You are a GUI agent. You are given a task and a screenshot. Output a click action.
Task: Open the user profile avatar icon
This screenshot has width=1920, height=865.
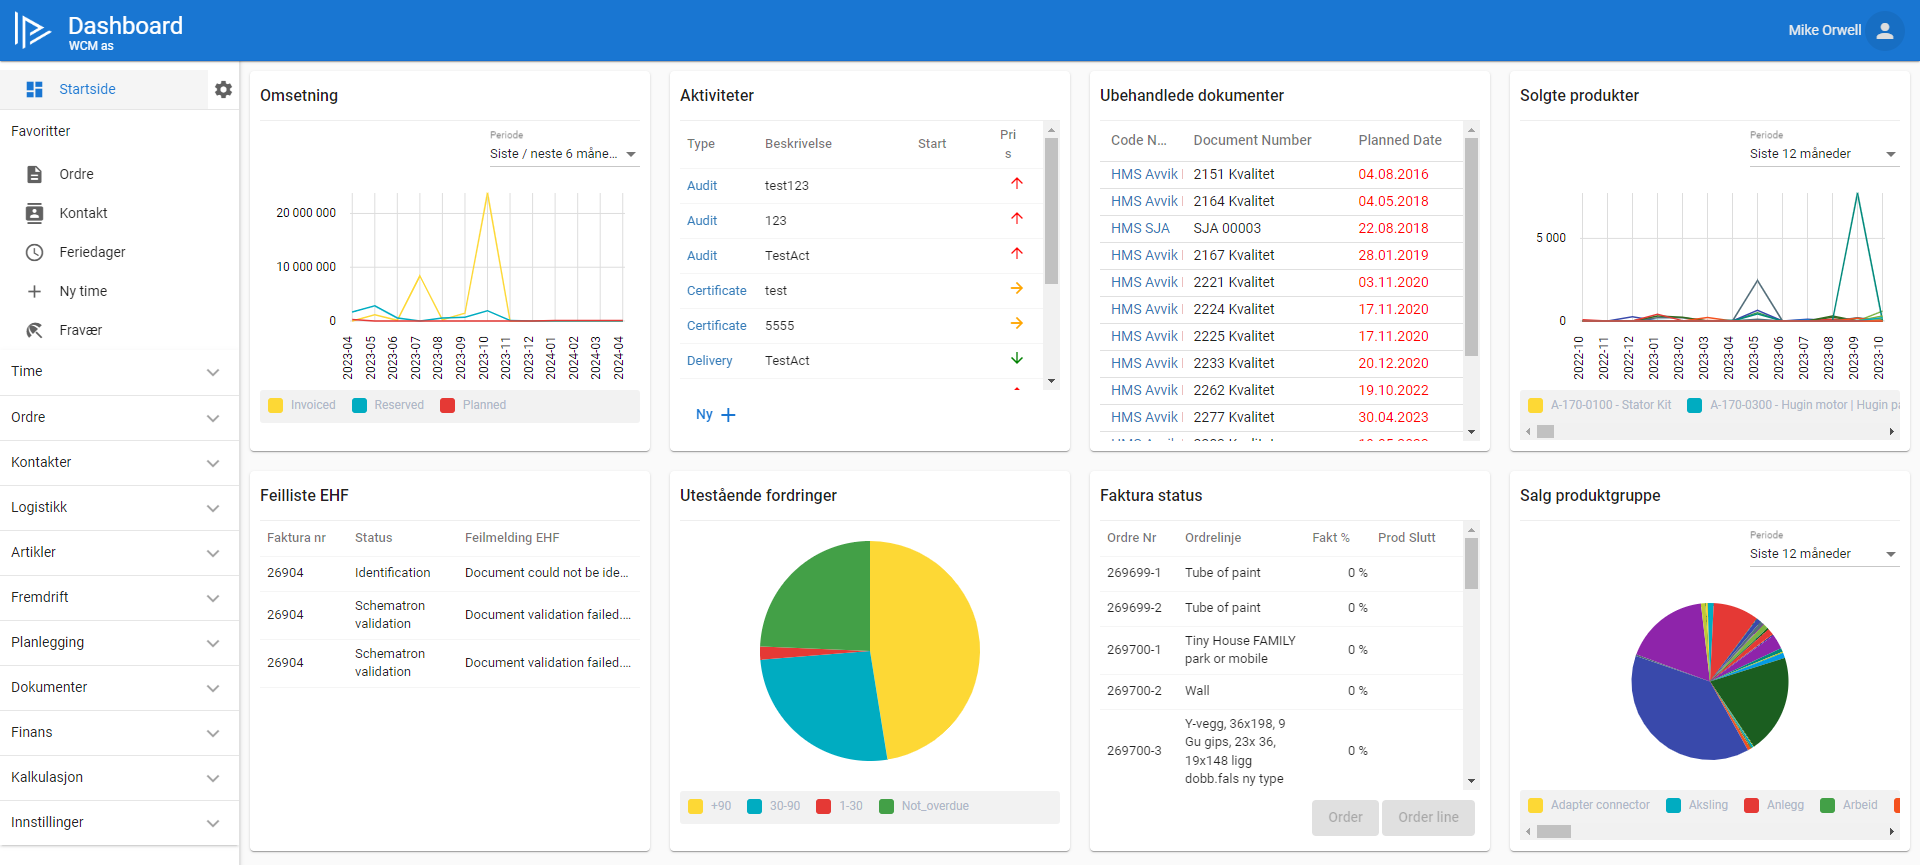click(1885, 30)
